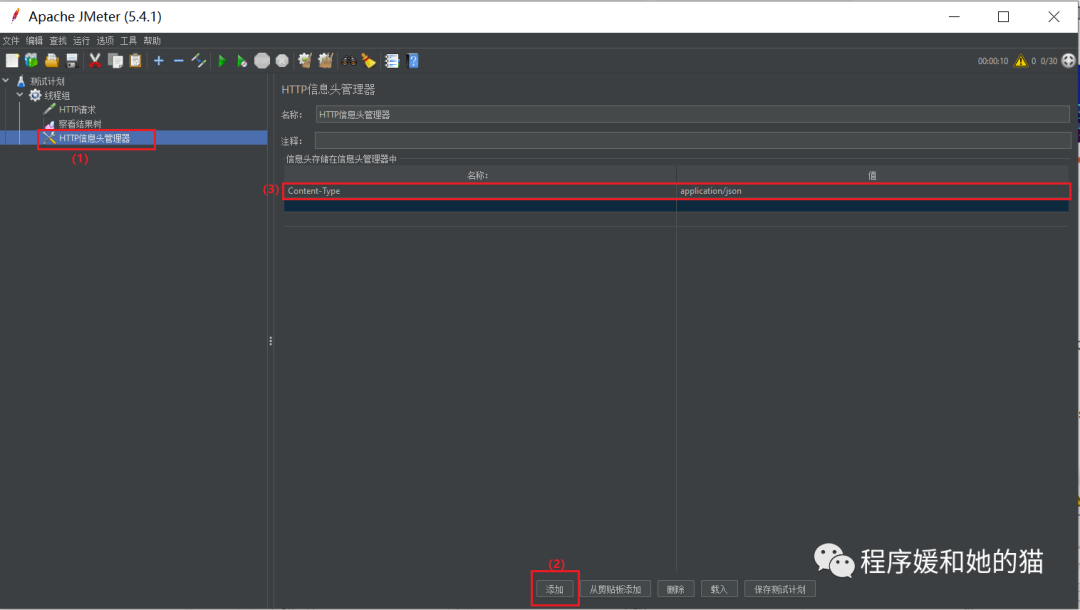This screenshot has height=610, width=1080.
Task: Click the 添加 button
Action: click(x=554, y=589)
